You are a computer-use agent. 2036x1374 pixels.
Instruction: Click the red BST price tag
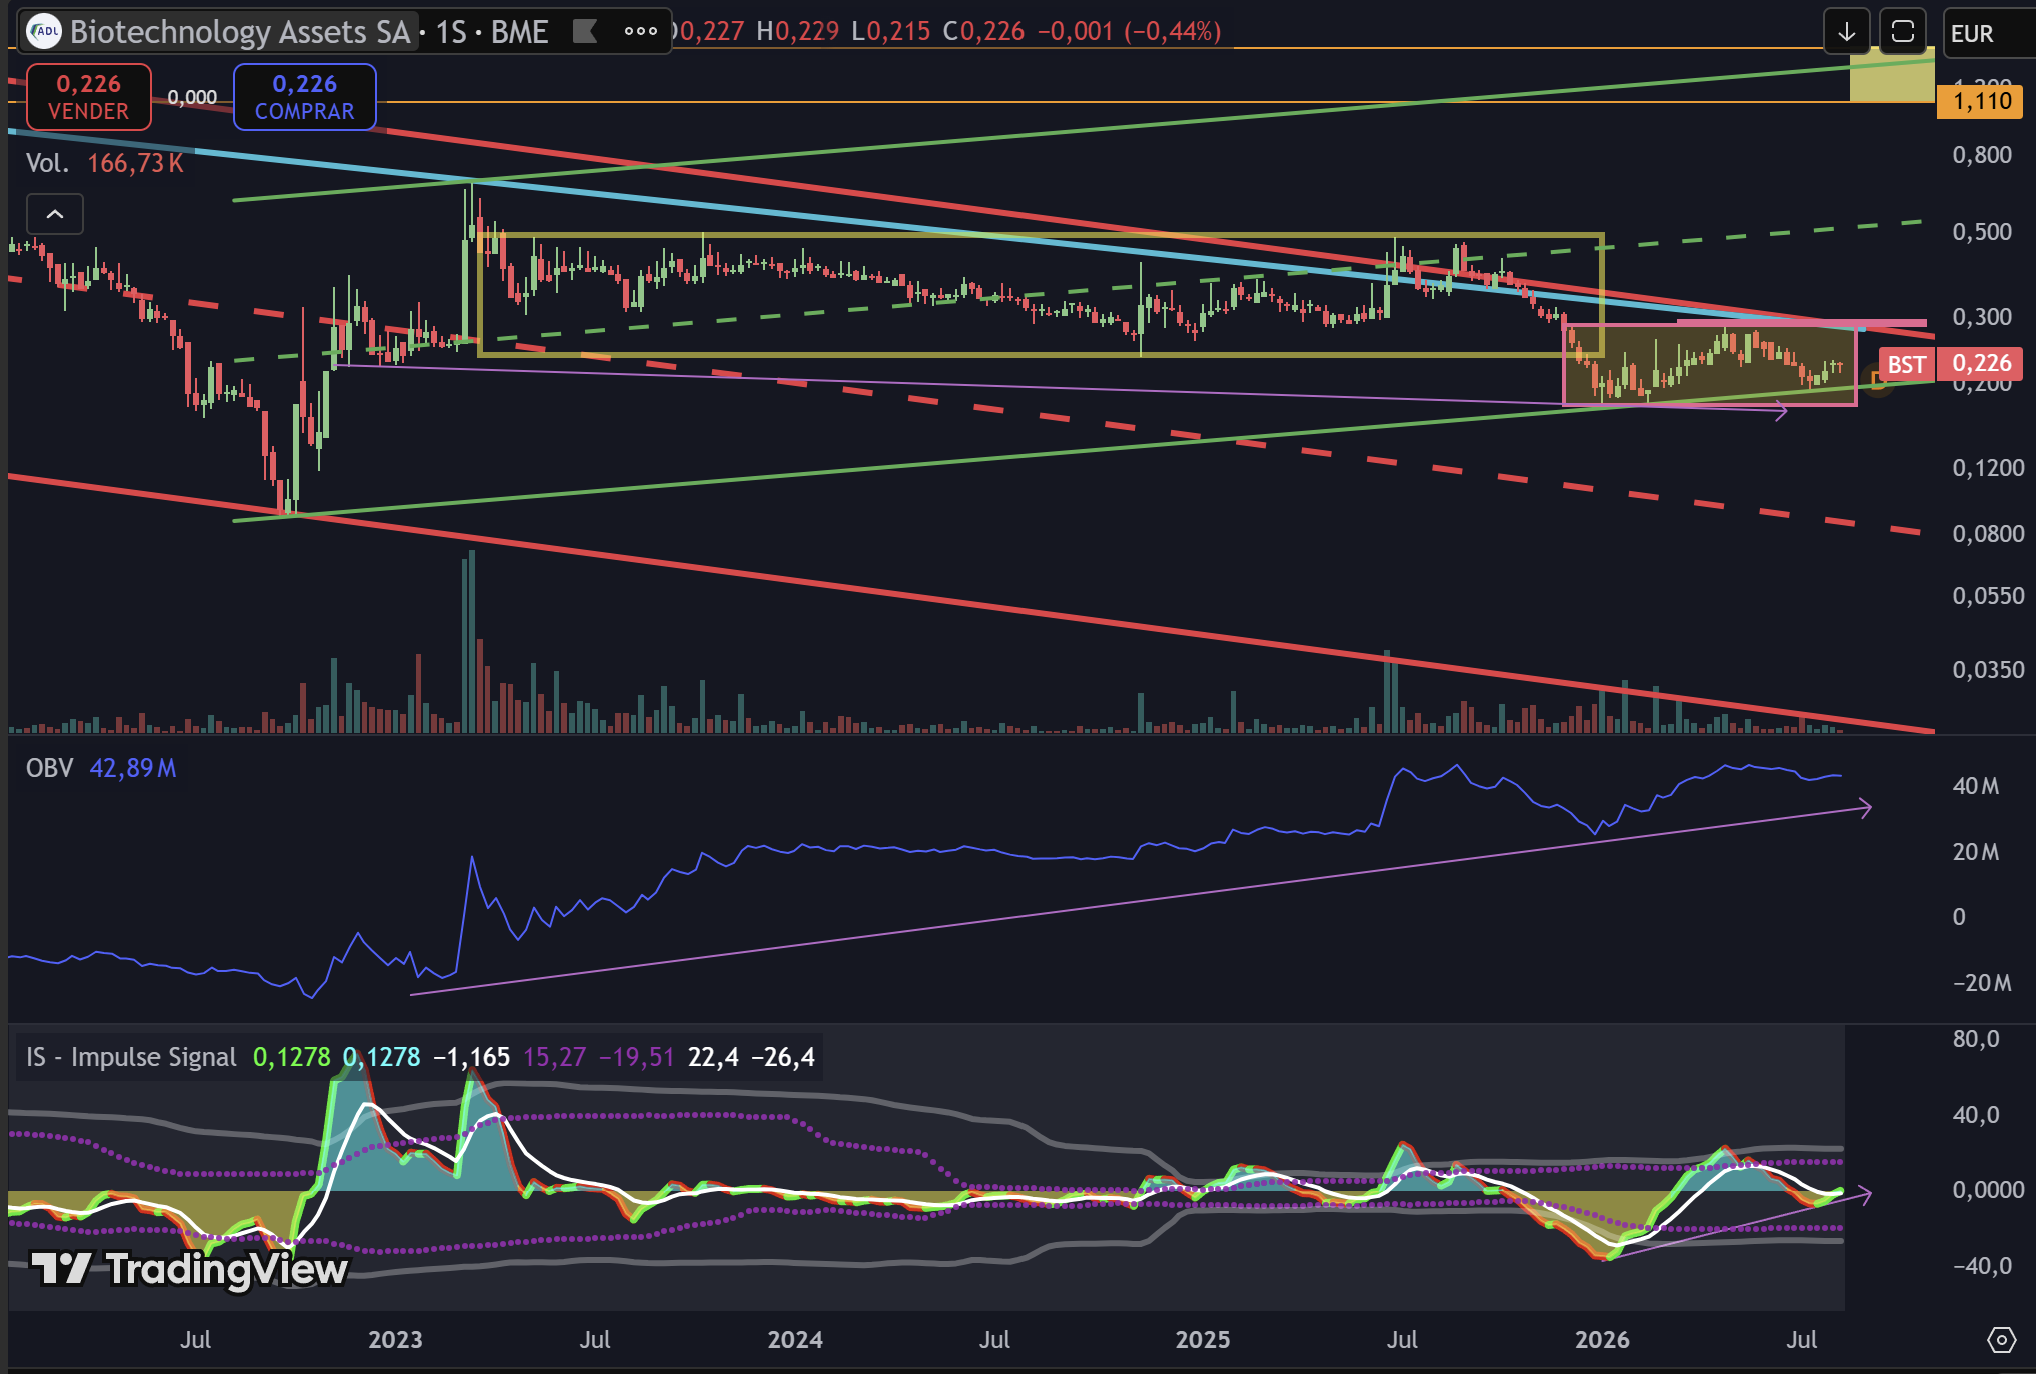[1906, 364]
